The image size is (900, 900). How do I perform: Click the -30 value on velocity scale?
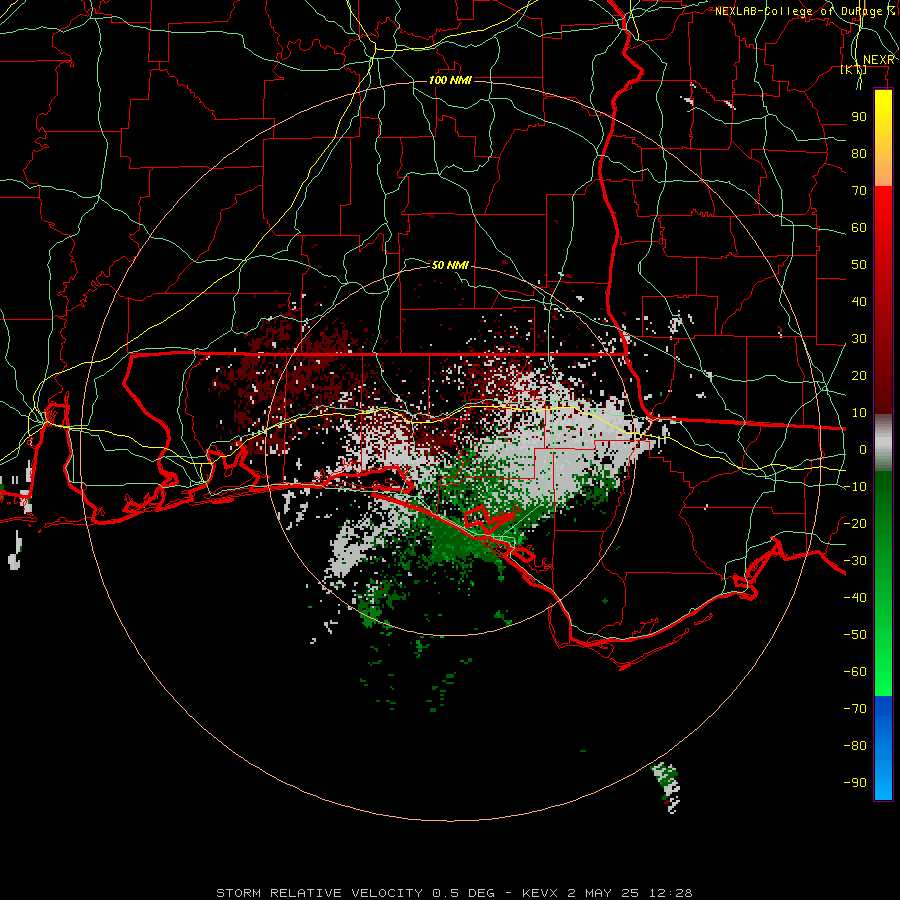point(856,561)
